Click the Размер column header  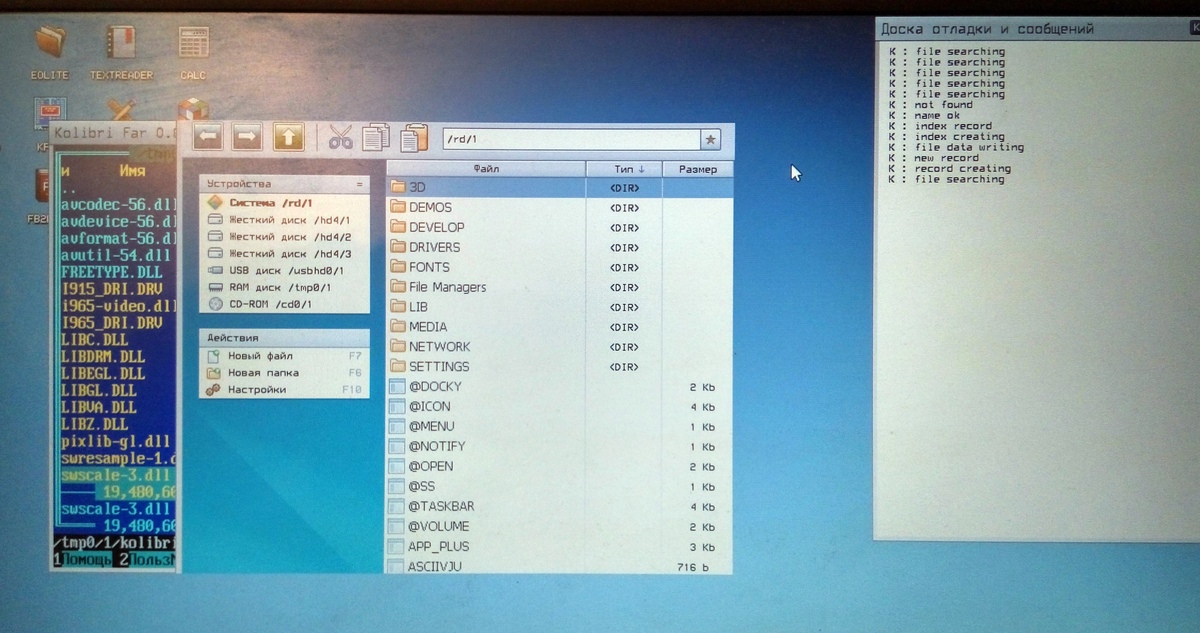(697, 169)
